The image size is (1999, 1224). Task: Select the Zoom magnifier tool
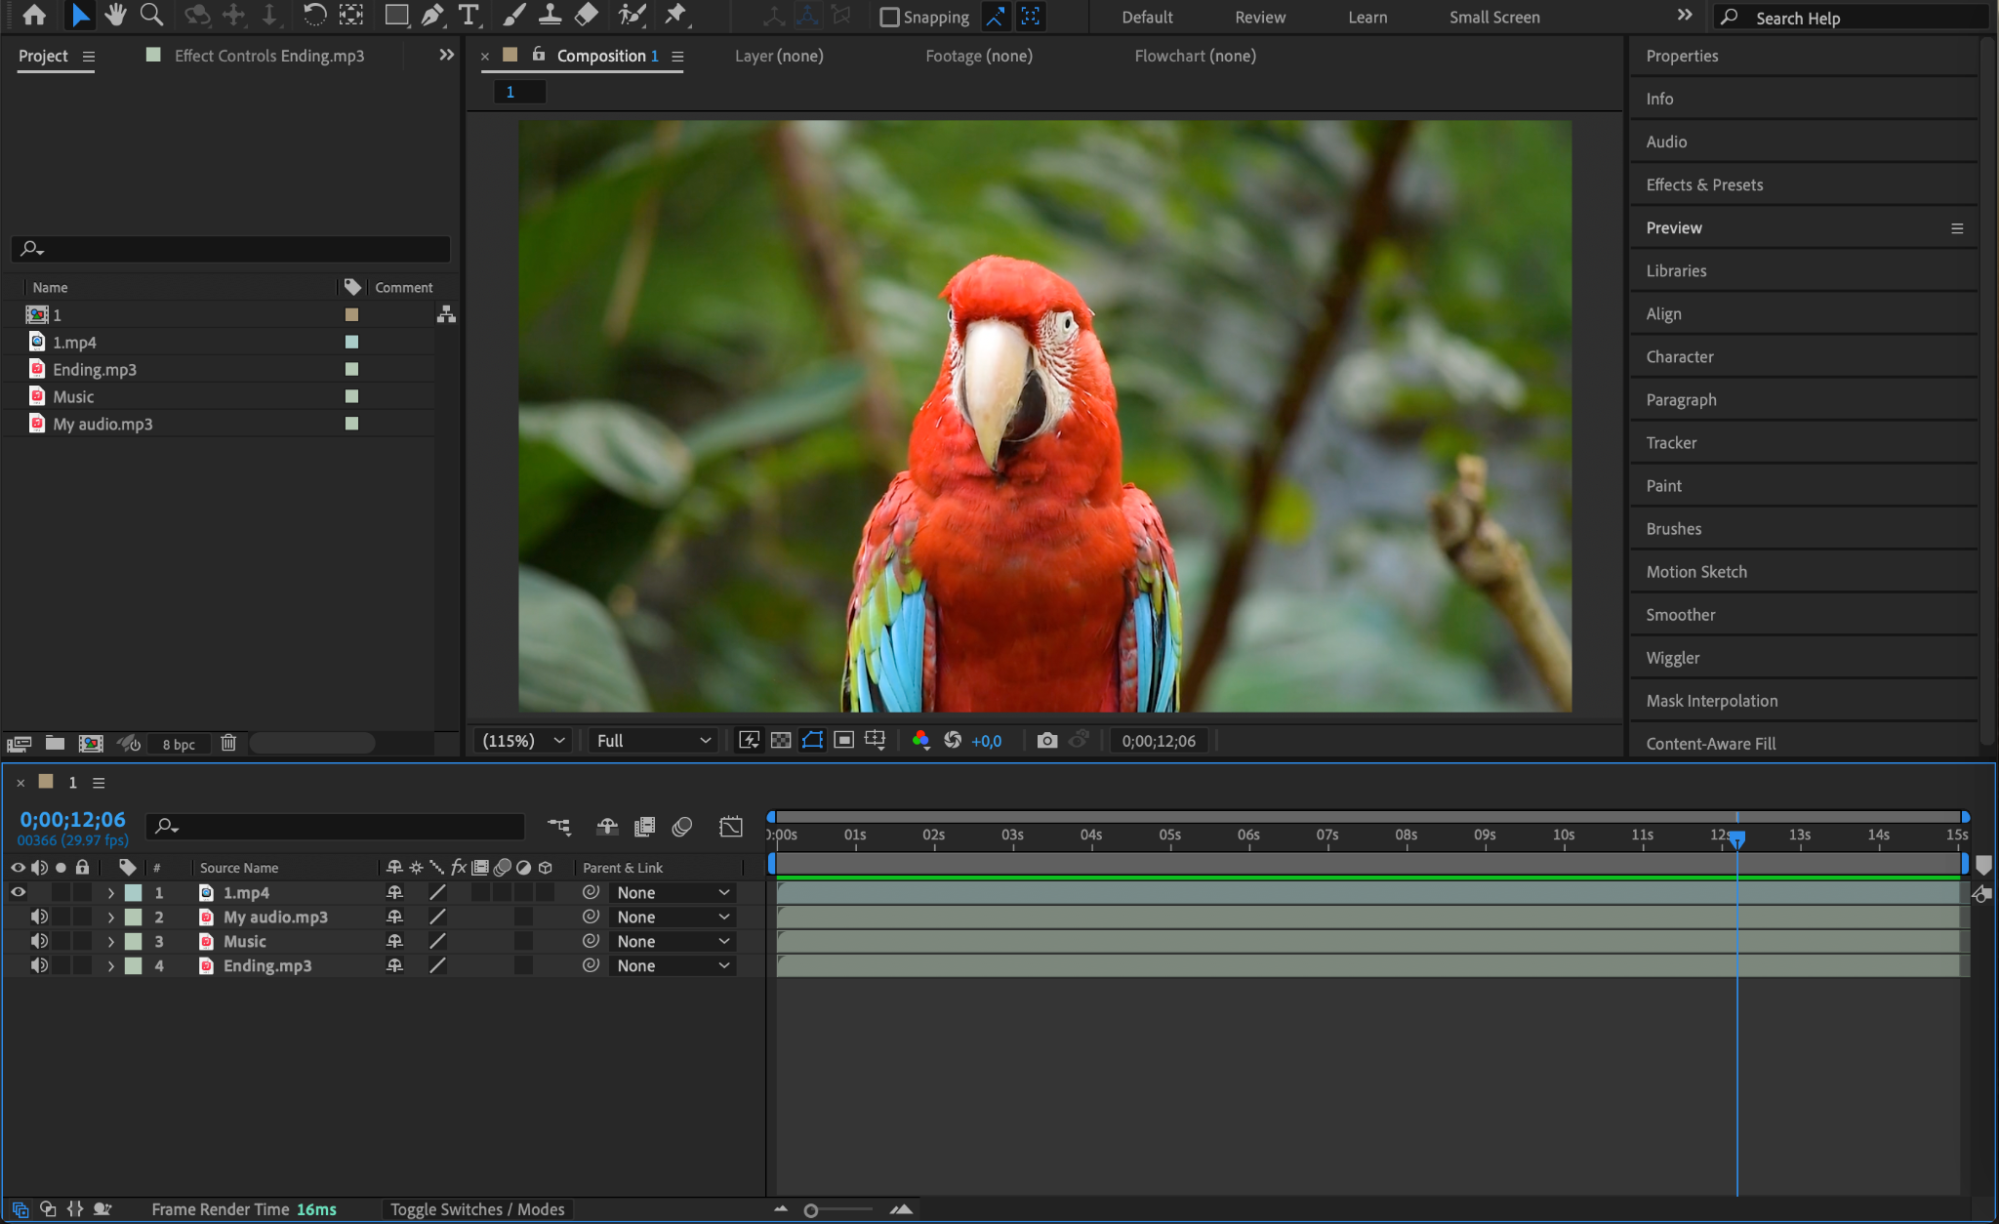tap(151, 15)
